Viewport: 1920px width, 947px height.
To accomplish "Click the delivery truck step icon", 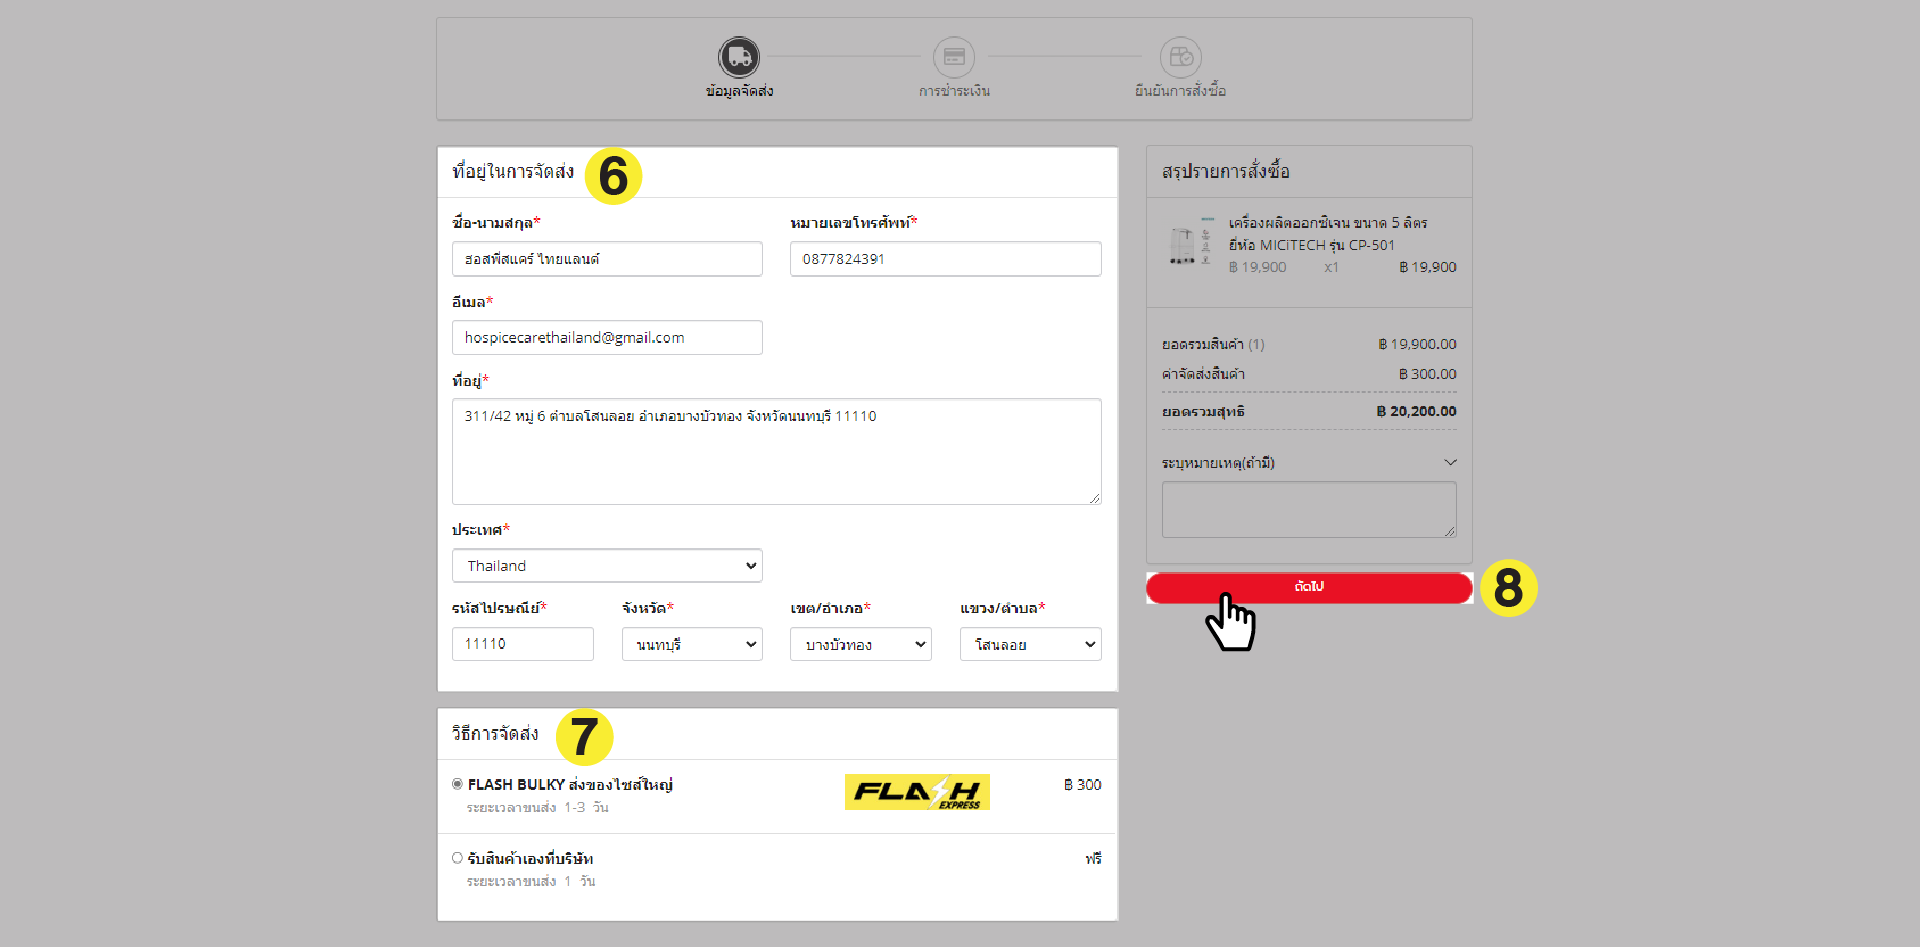I will pyautogui.click(x=739, y=57).
